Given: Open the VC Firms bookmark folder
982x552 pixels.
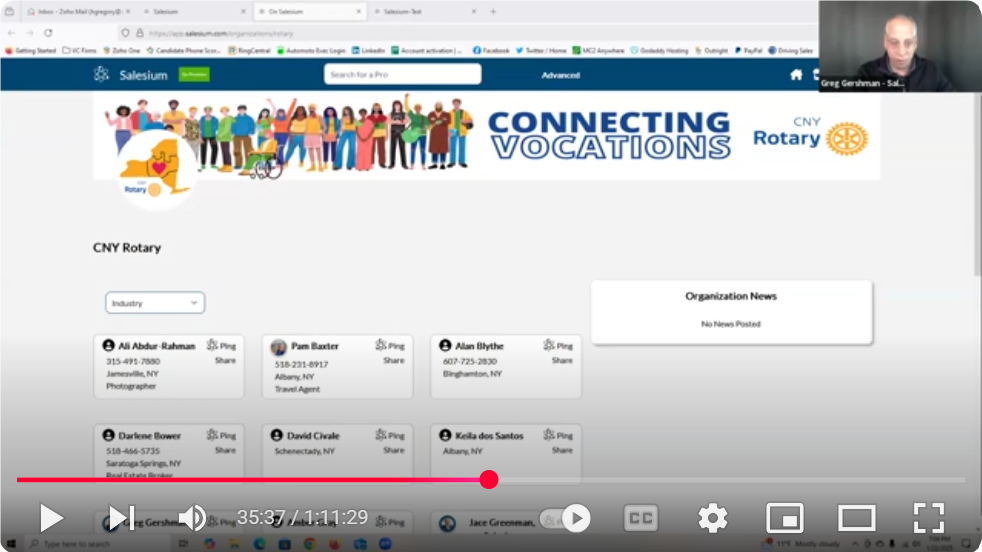Looking at the screenshot, I should [80, 50].
